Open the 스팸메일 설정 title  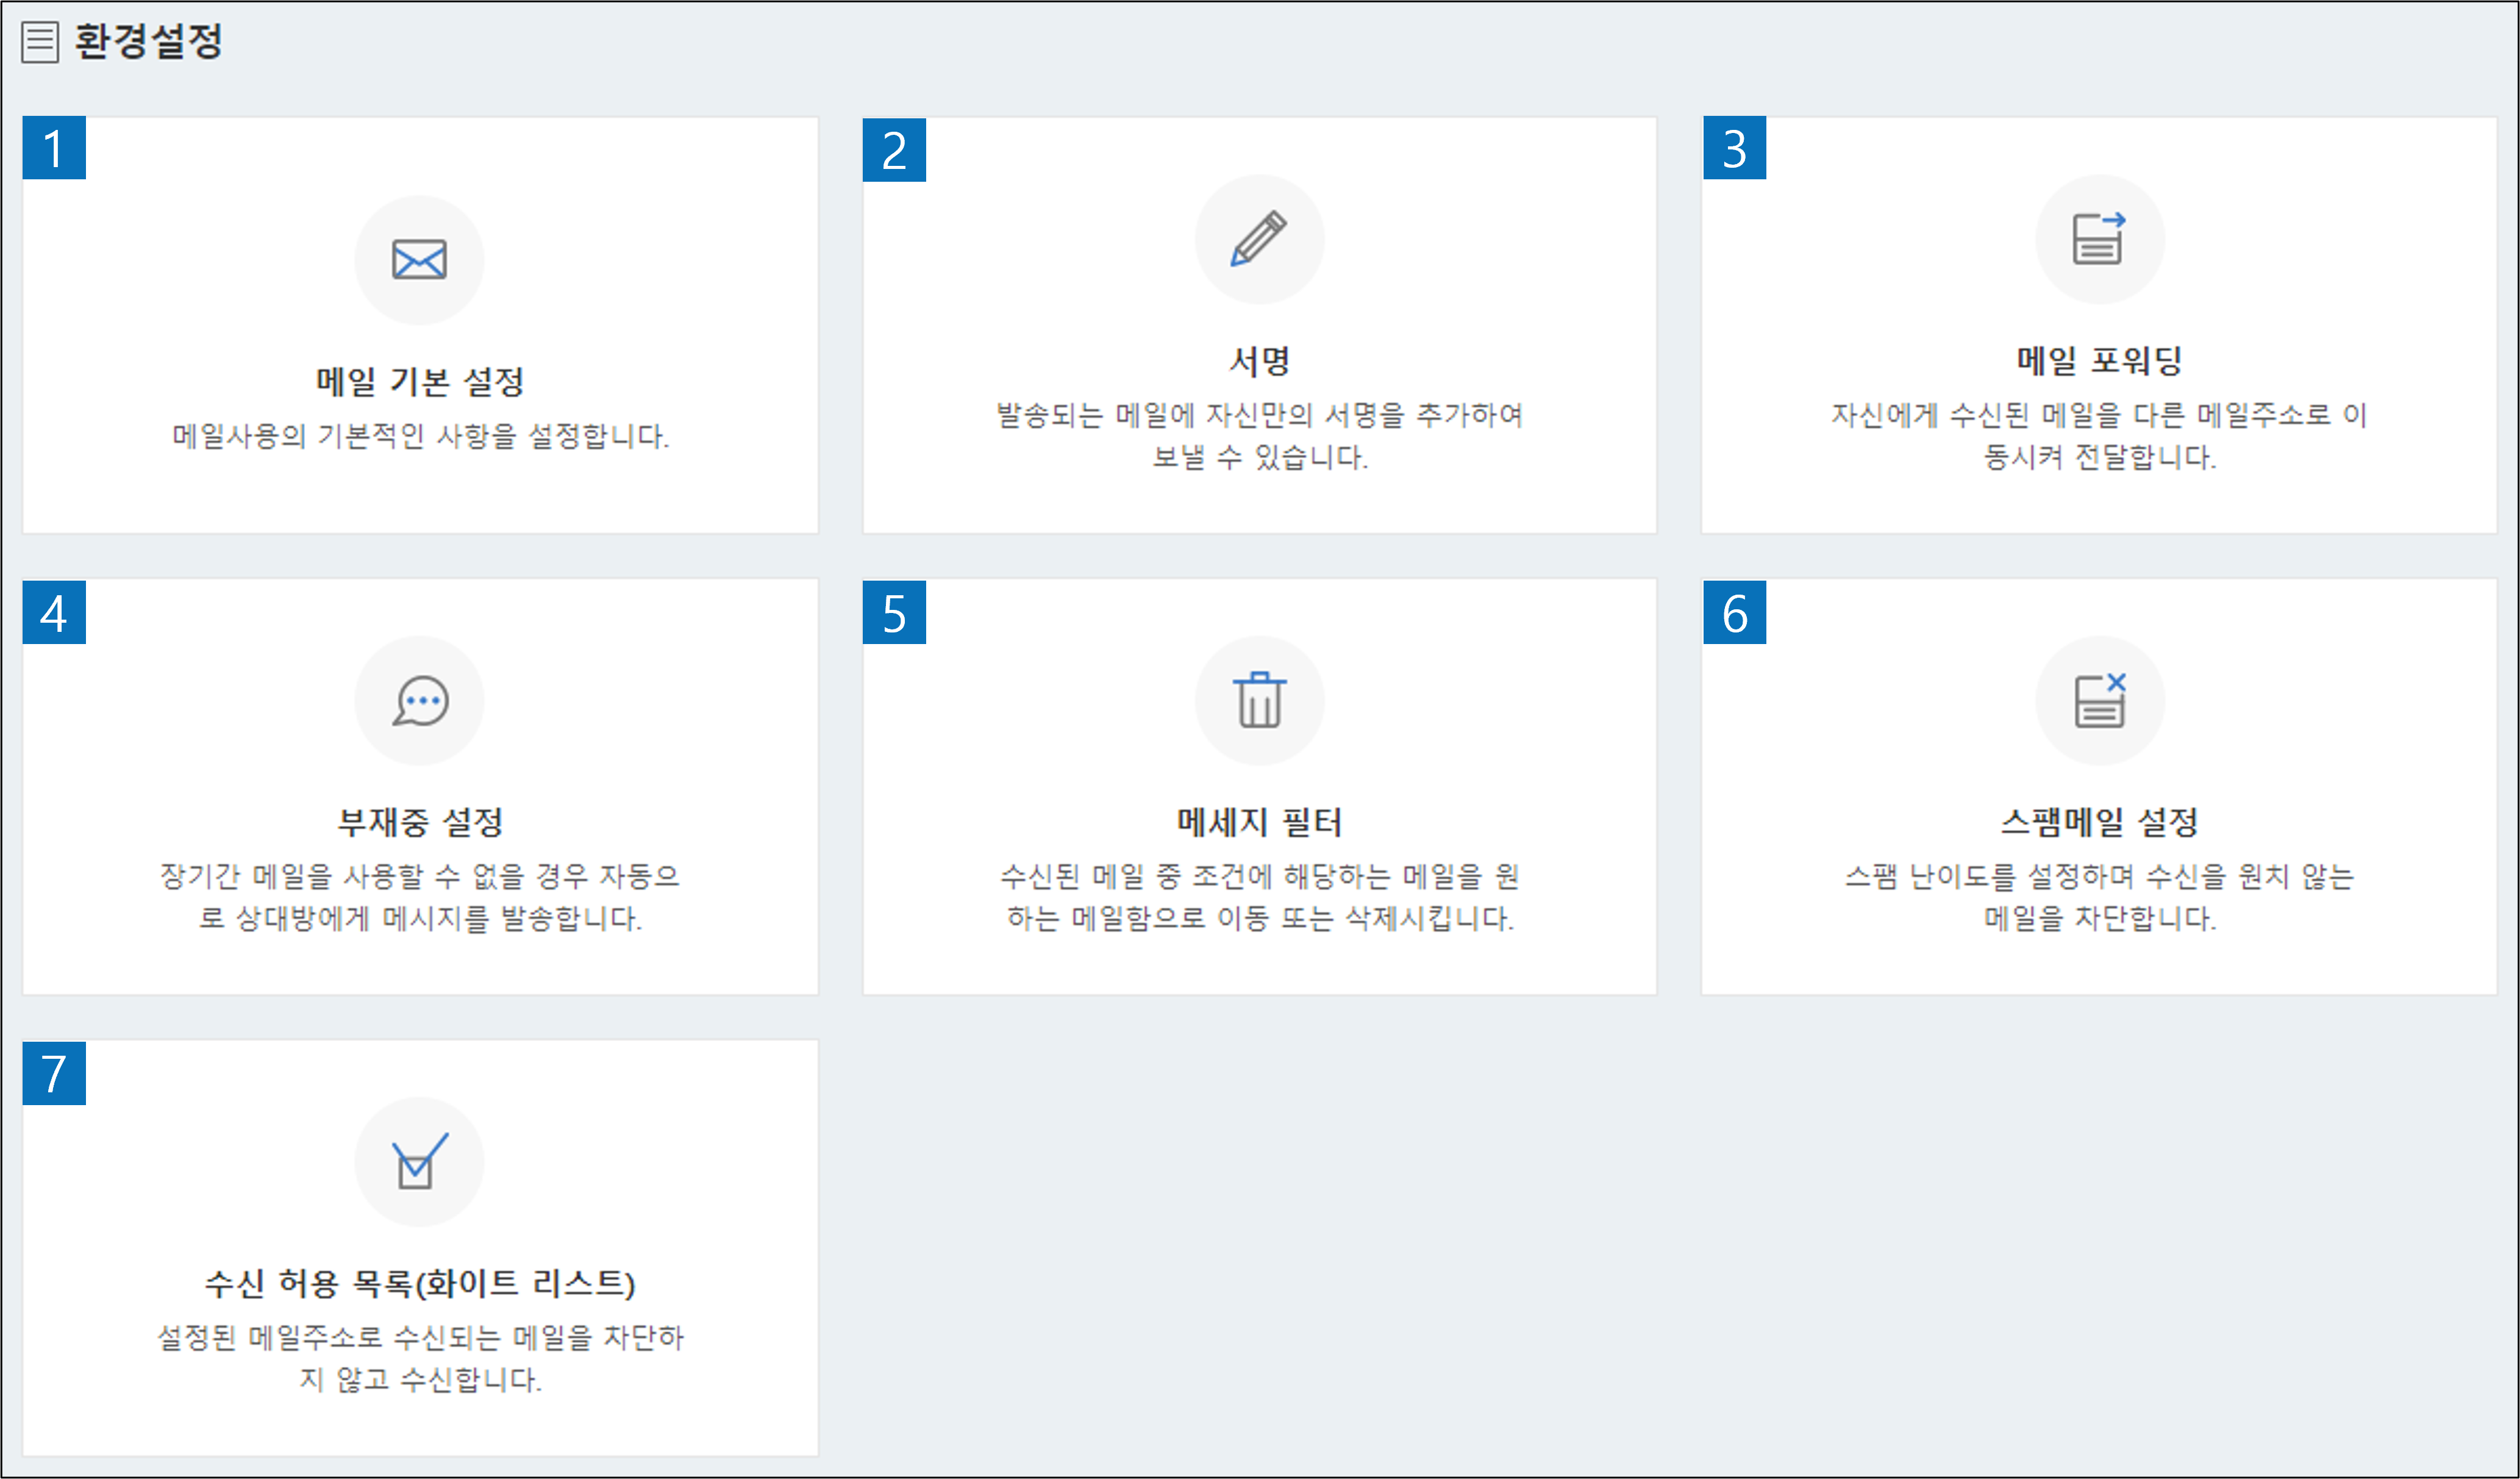pos(2099,822)
